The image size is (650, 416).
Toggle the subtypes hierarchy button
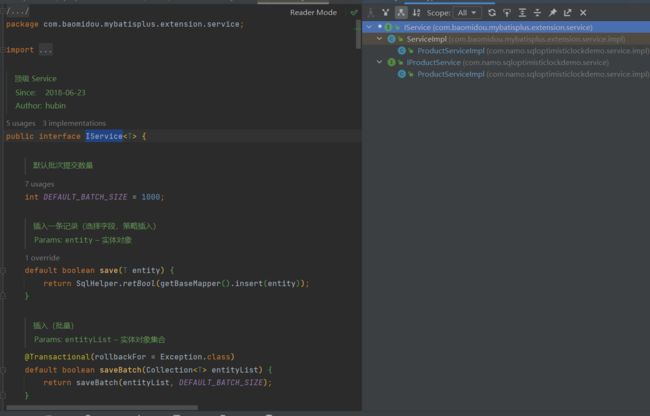[x=401, y=13]
